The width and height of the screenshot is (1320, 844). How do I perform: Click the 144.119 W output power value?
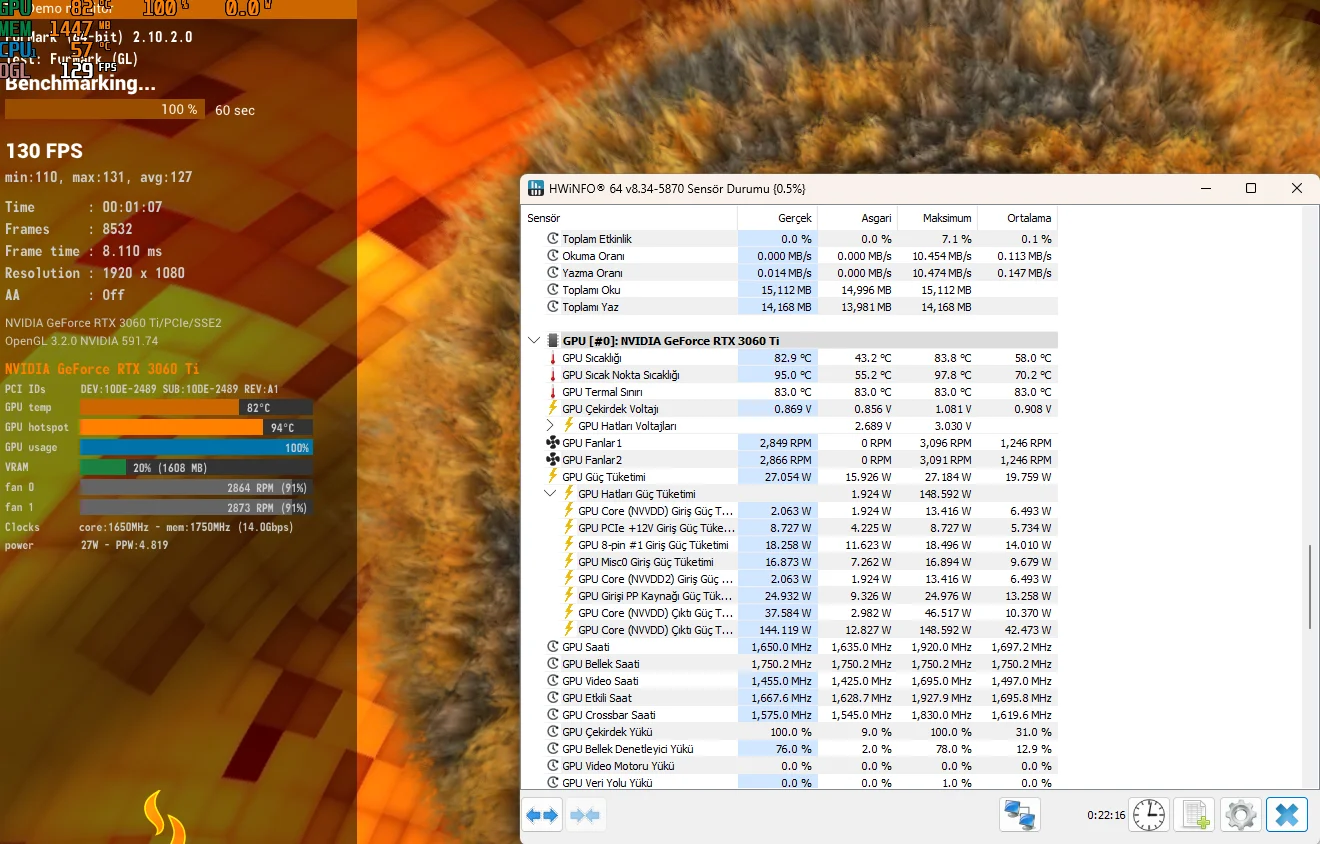tap(785, 630)
